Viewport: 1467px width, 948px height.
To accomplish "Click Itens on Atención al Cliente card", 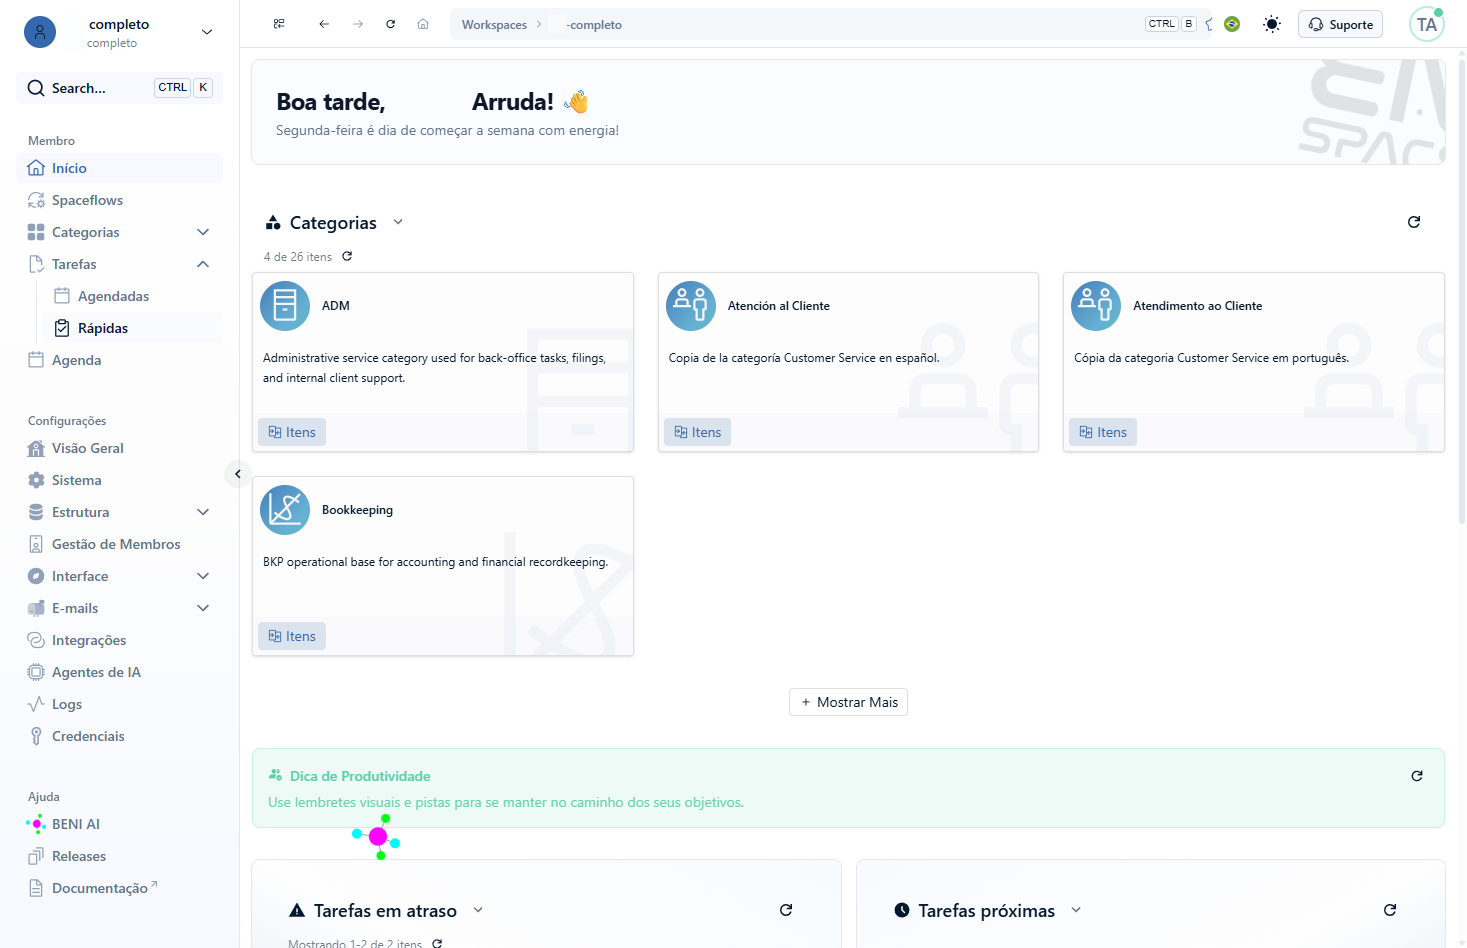I will 698,432.
